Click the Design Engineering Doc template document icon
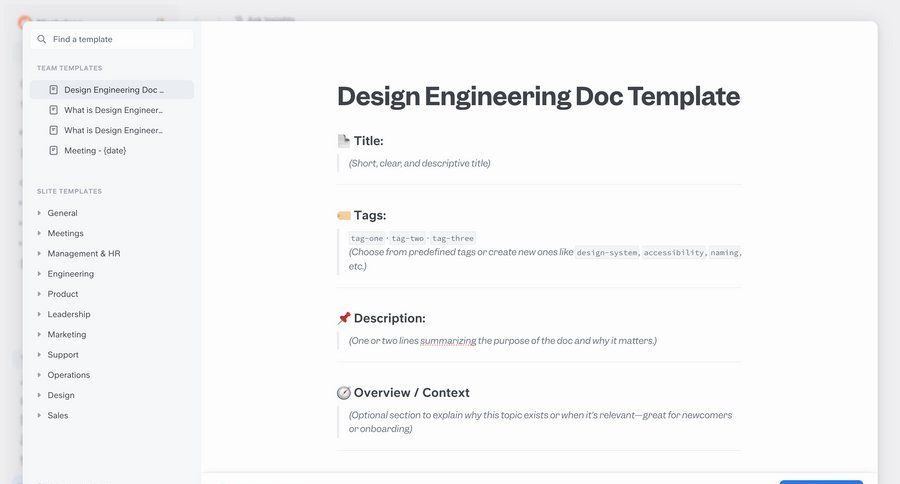Image resolution: width=900 pixels, height=484 pixels. 54,90
